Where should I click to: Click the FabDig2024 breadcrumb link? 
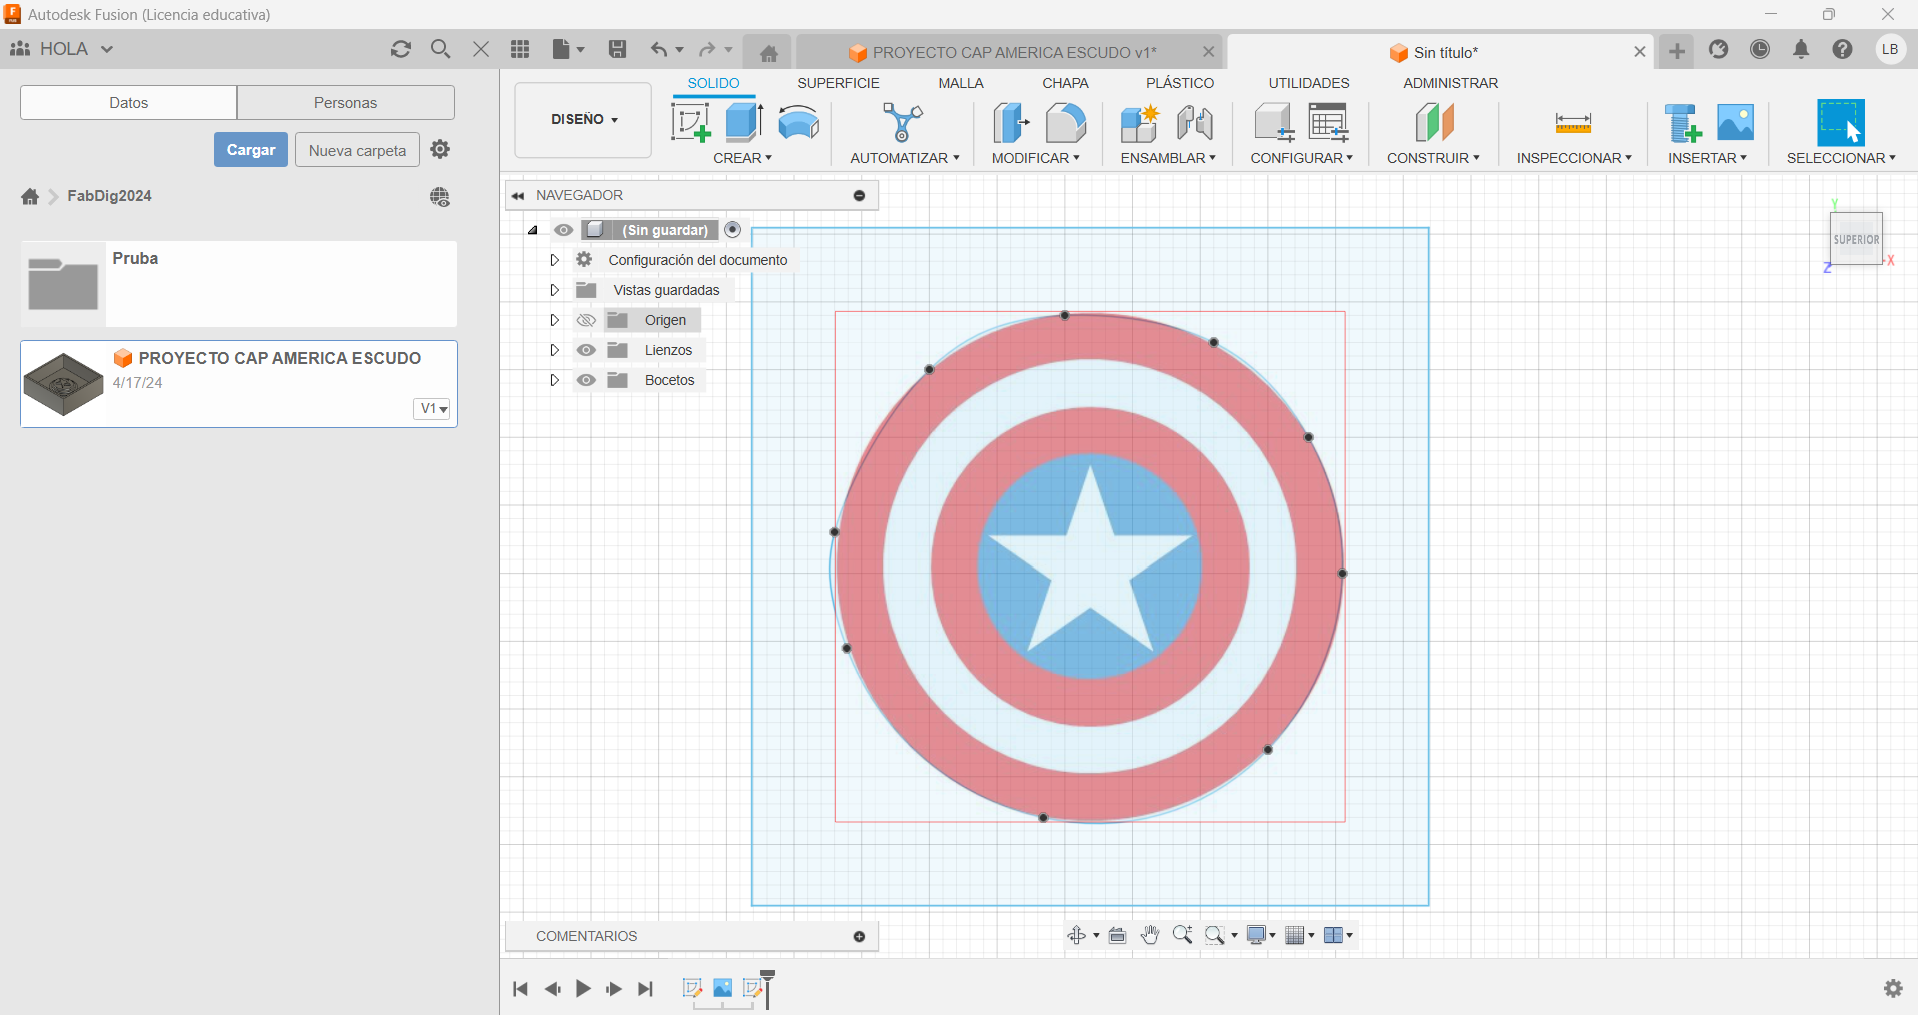[x=109, y=196]
